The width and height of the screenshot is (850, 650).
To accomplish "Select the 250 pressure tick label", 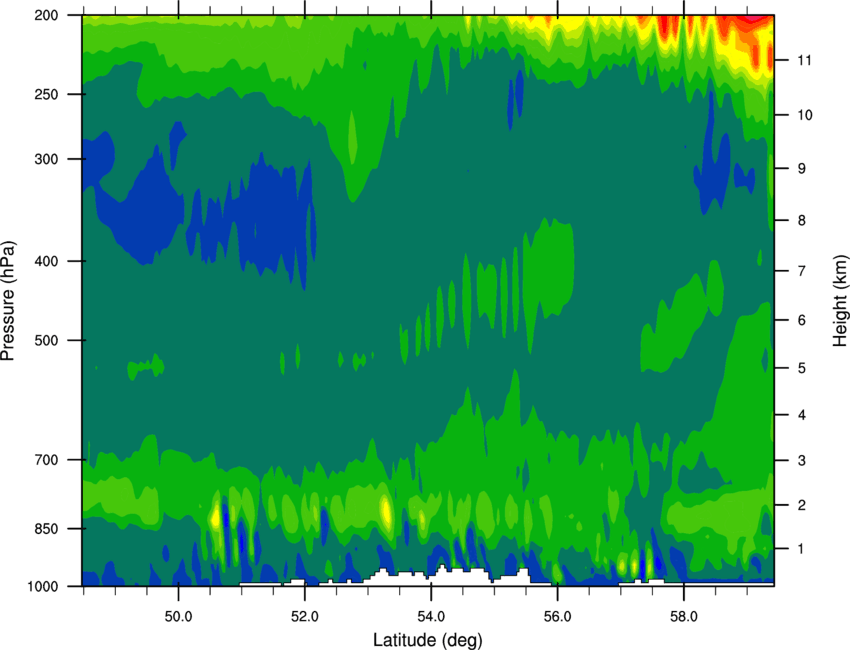I will coord(46,94).
